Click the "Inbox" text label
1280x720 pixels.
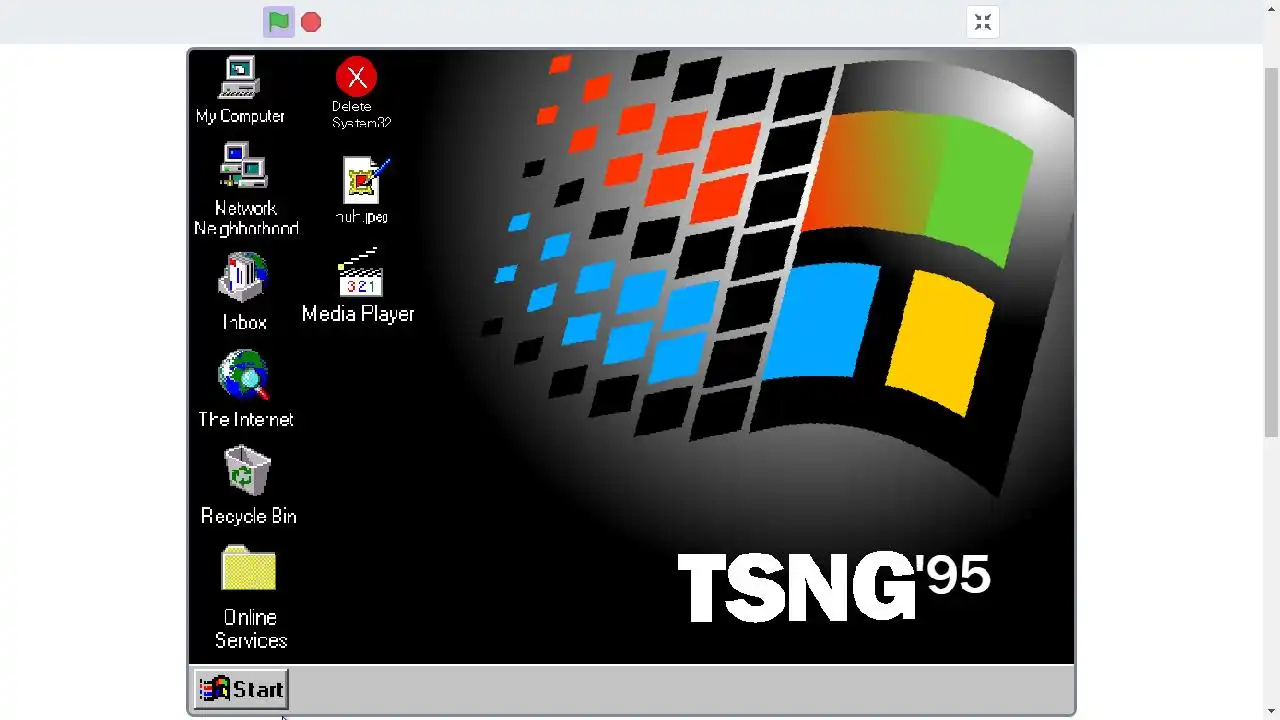pyautogui.click(x=244, y=323)
